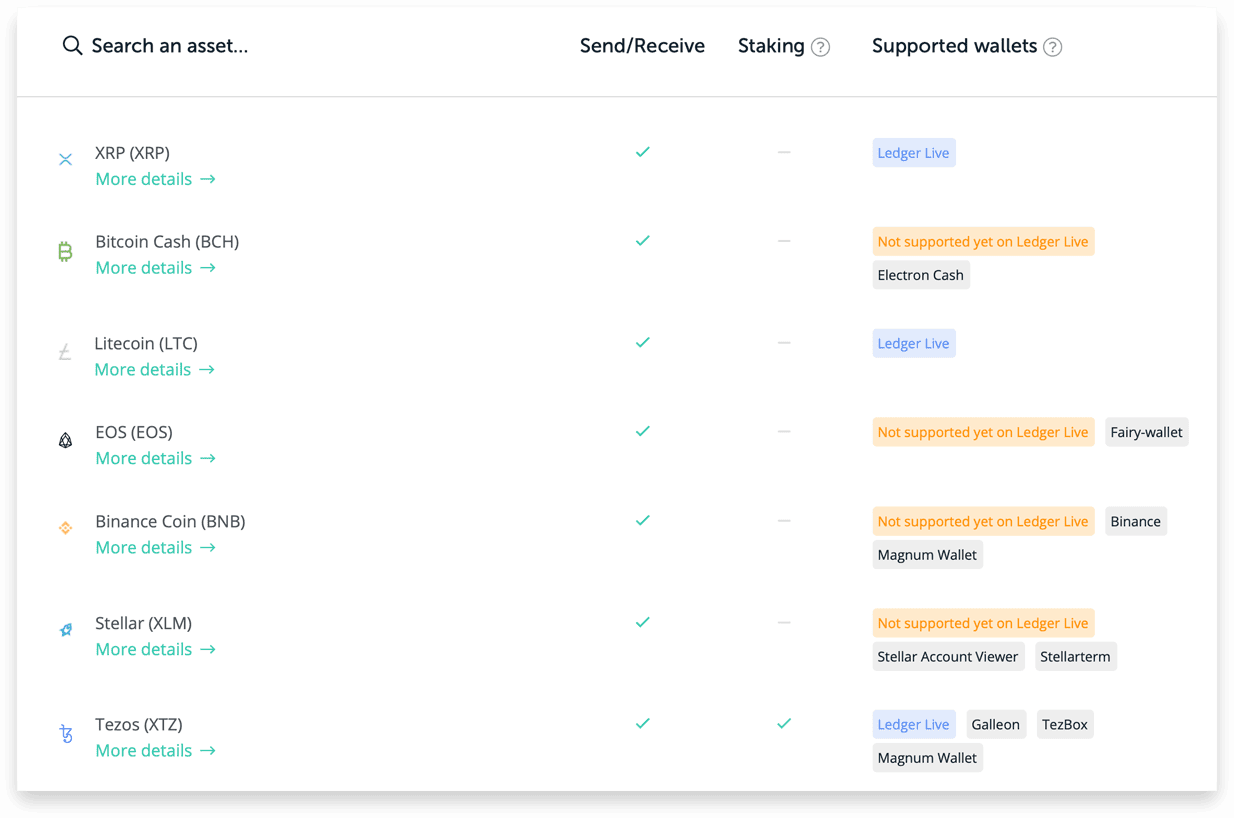Click the Supported wallets help icon
Image resolution: width=1234 pixels, height=818 pixels.
1053,47
